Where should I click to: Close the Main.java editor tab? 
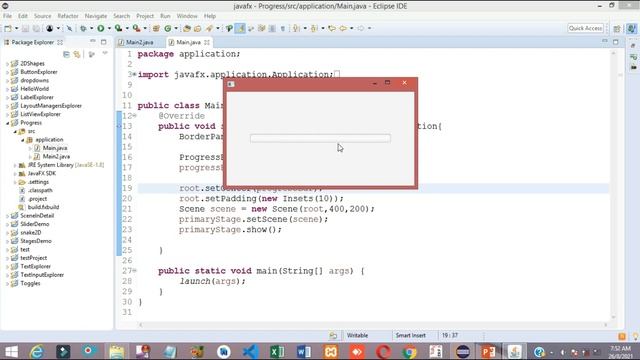[207, 42]
